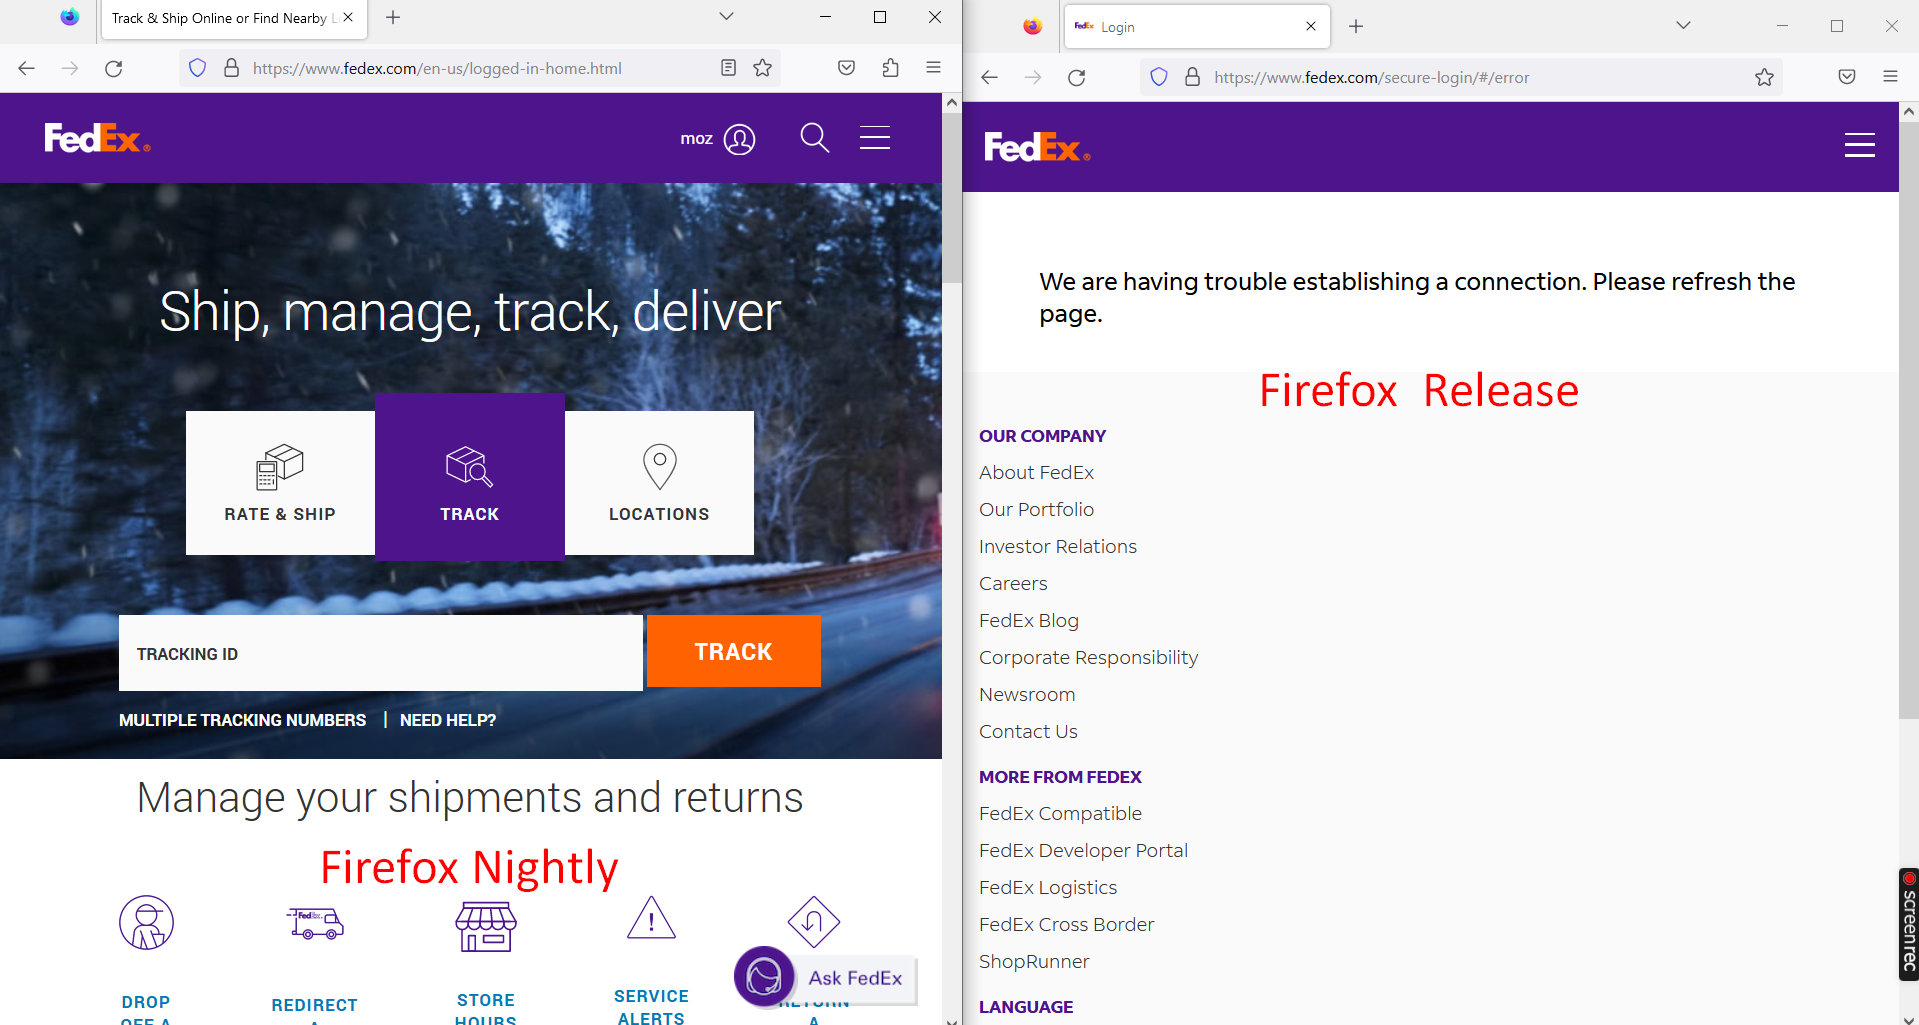Toggle the bookmark star for the FedEx page
1919x1025 pixels.
(x=763, y=68)
